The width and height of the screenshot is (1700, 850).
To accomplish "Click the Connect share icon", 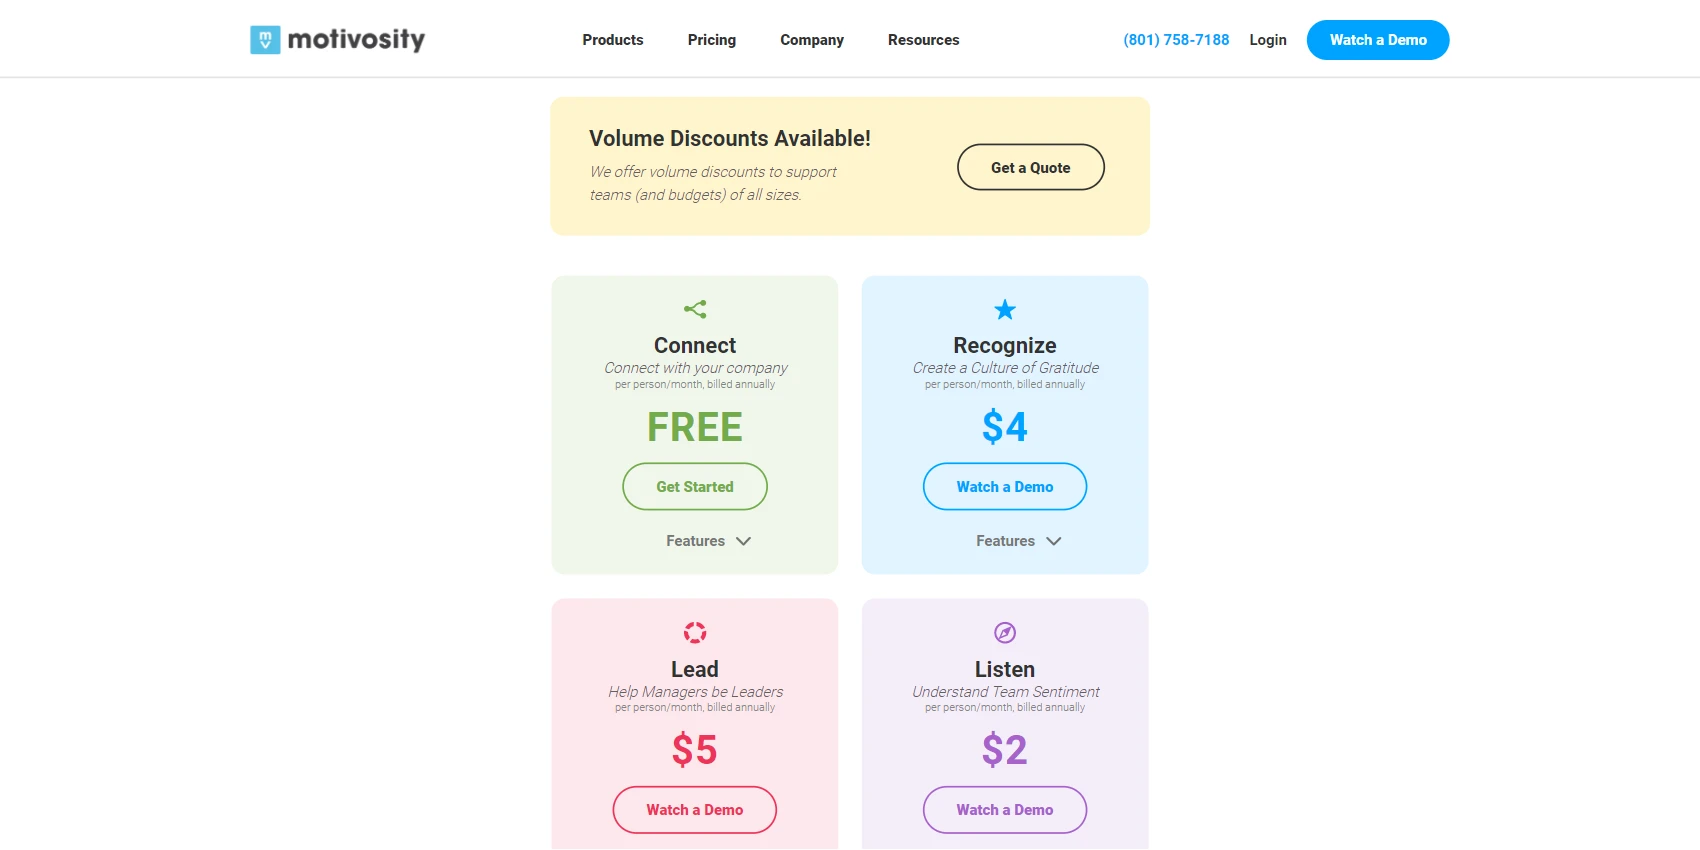I will (695, 309).
